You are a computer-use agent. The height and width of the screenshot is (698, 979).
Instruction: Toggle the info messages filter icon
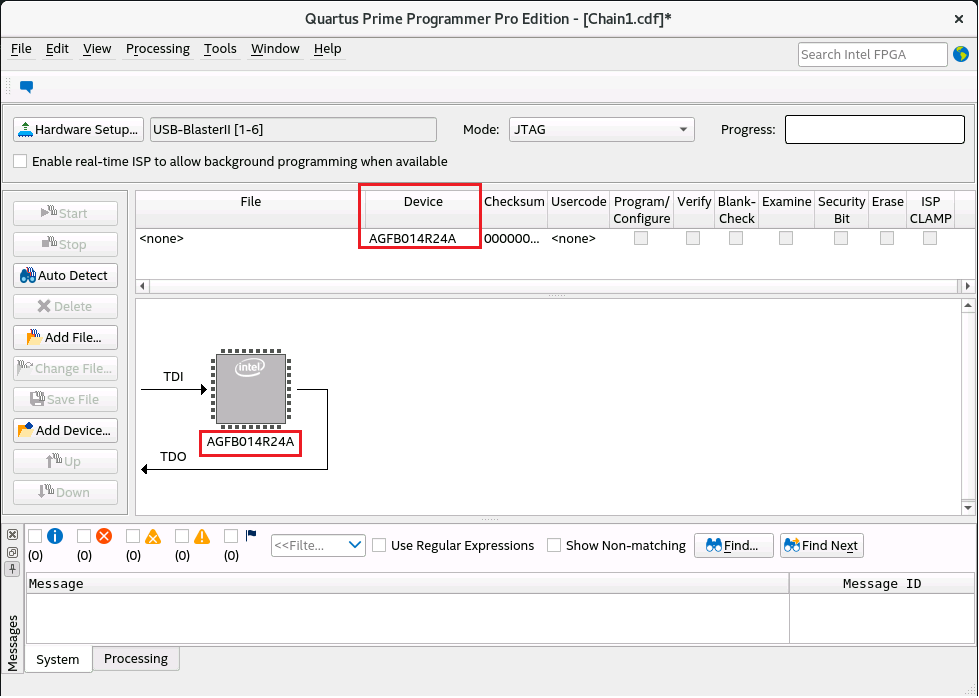click(55, 536)
